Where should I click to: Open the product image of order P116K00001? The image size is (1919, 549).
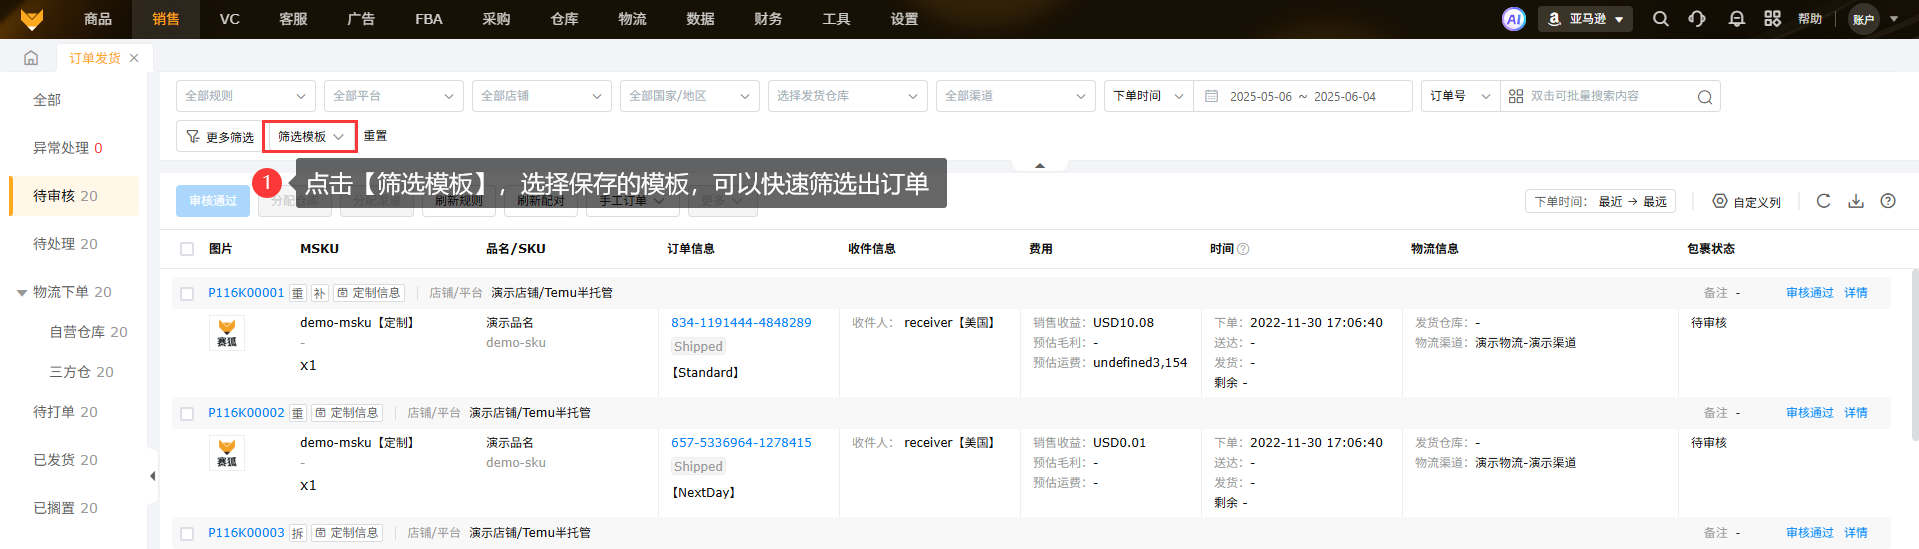point(227,333)
